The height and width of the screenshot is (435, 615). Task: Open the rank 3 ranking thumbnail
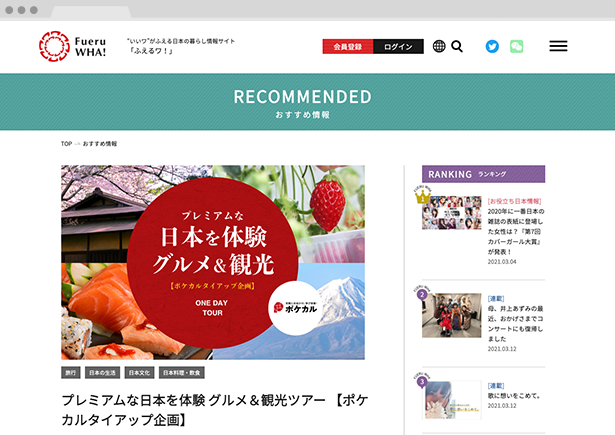click(x=452, y=400)
